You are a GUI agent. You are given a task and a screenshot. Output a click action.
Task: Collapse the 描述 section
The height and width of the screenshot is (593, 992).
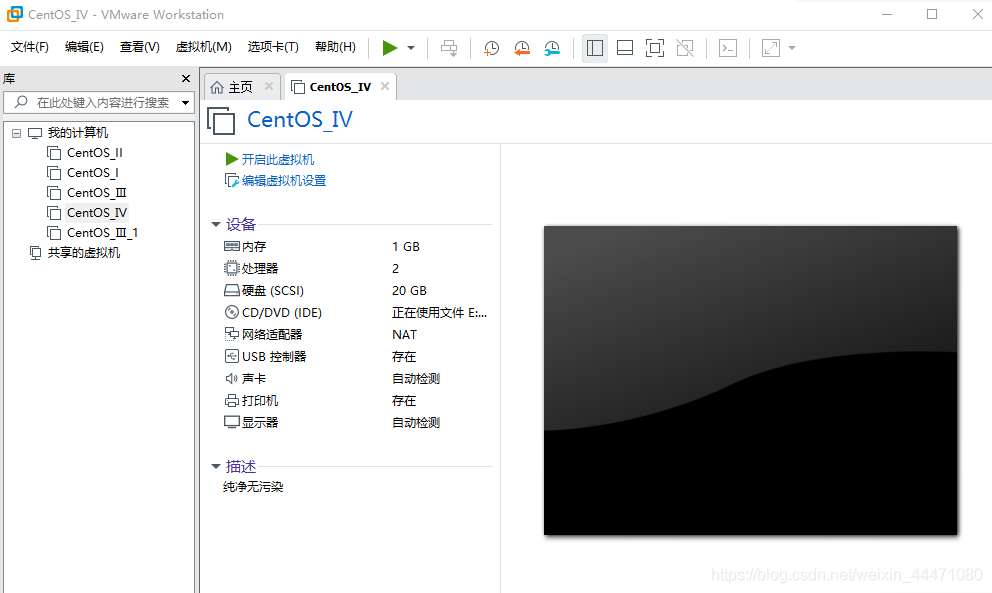216,466
